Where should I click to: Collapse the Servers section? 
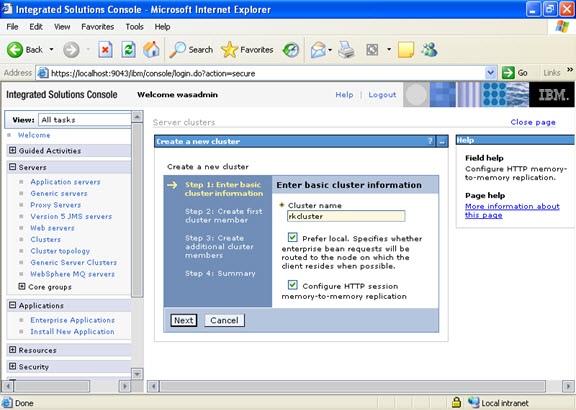[x=12, y=167]
